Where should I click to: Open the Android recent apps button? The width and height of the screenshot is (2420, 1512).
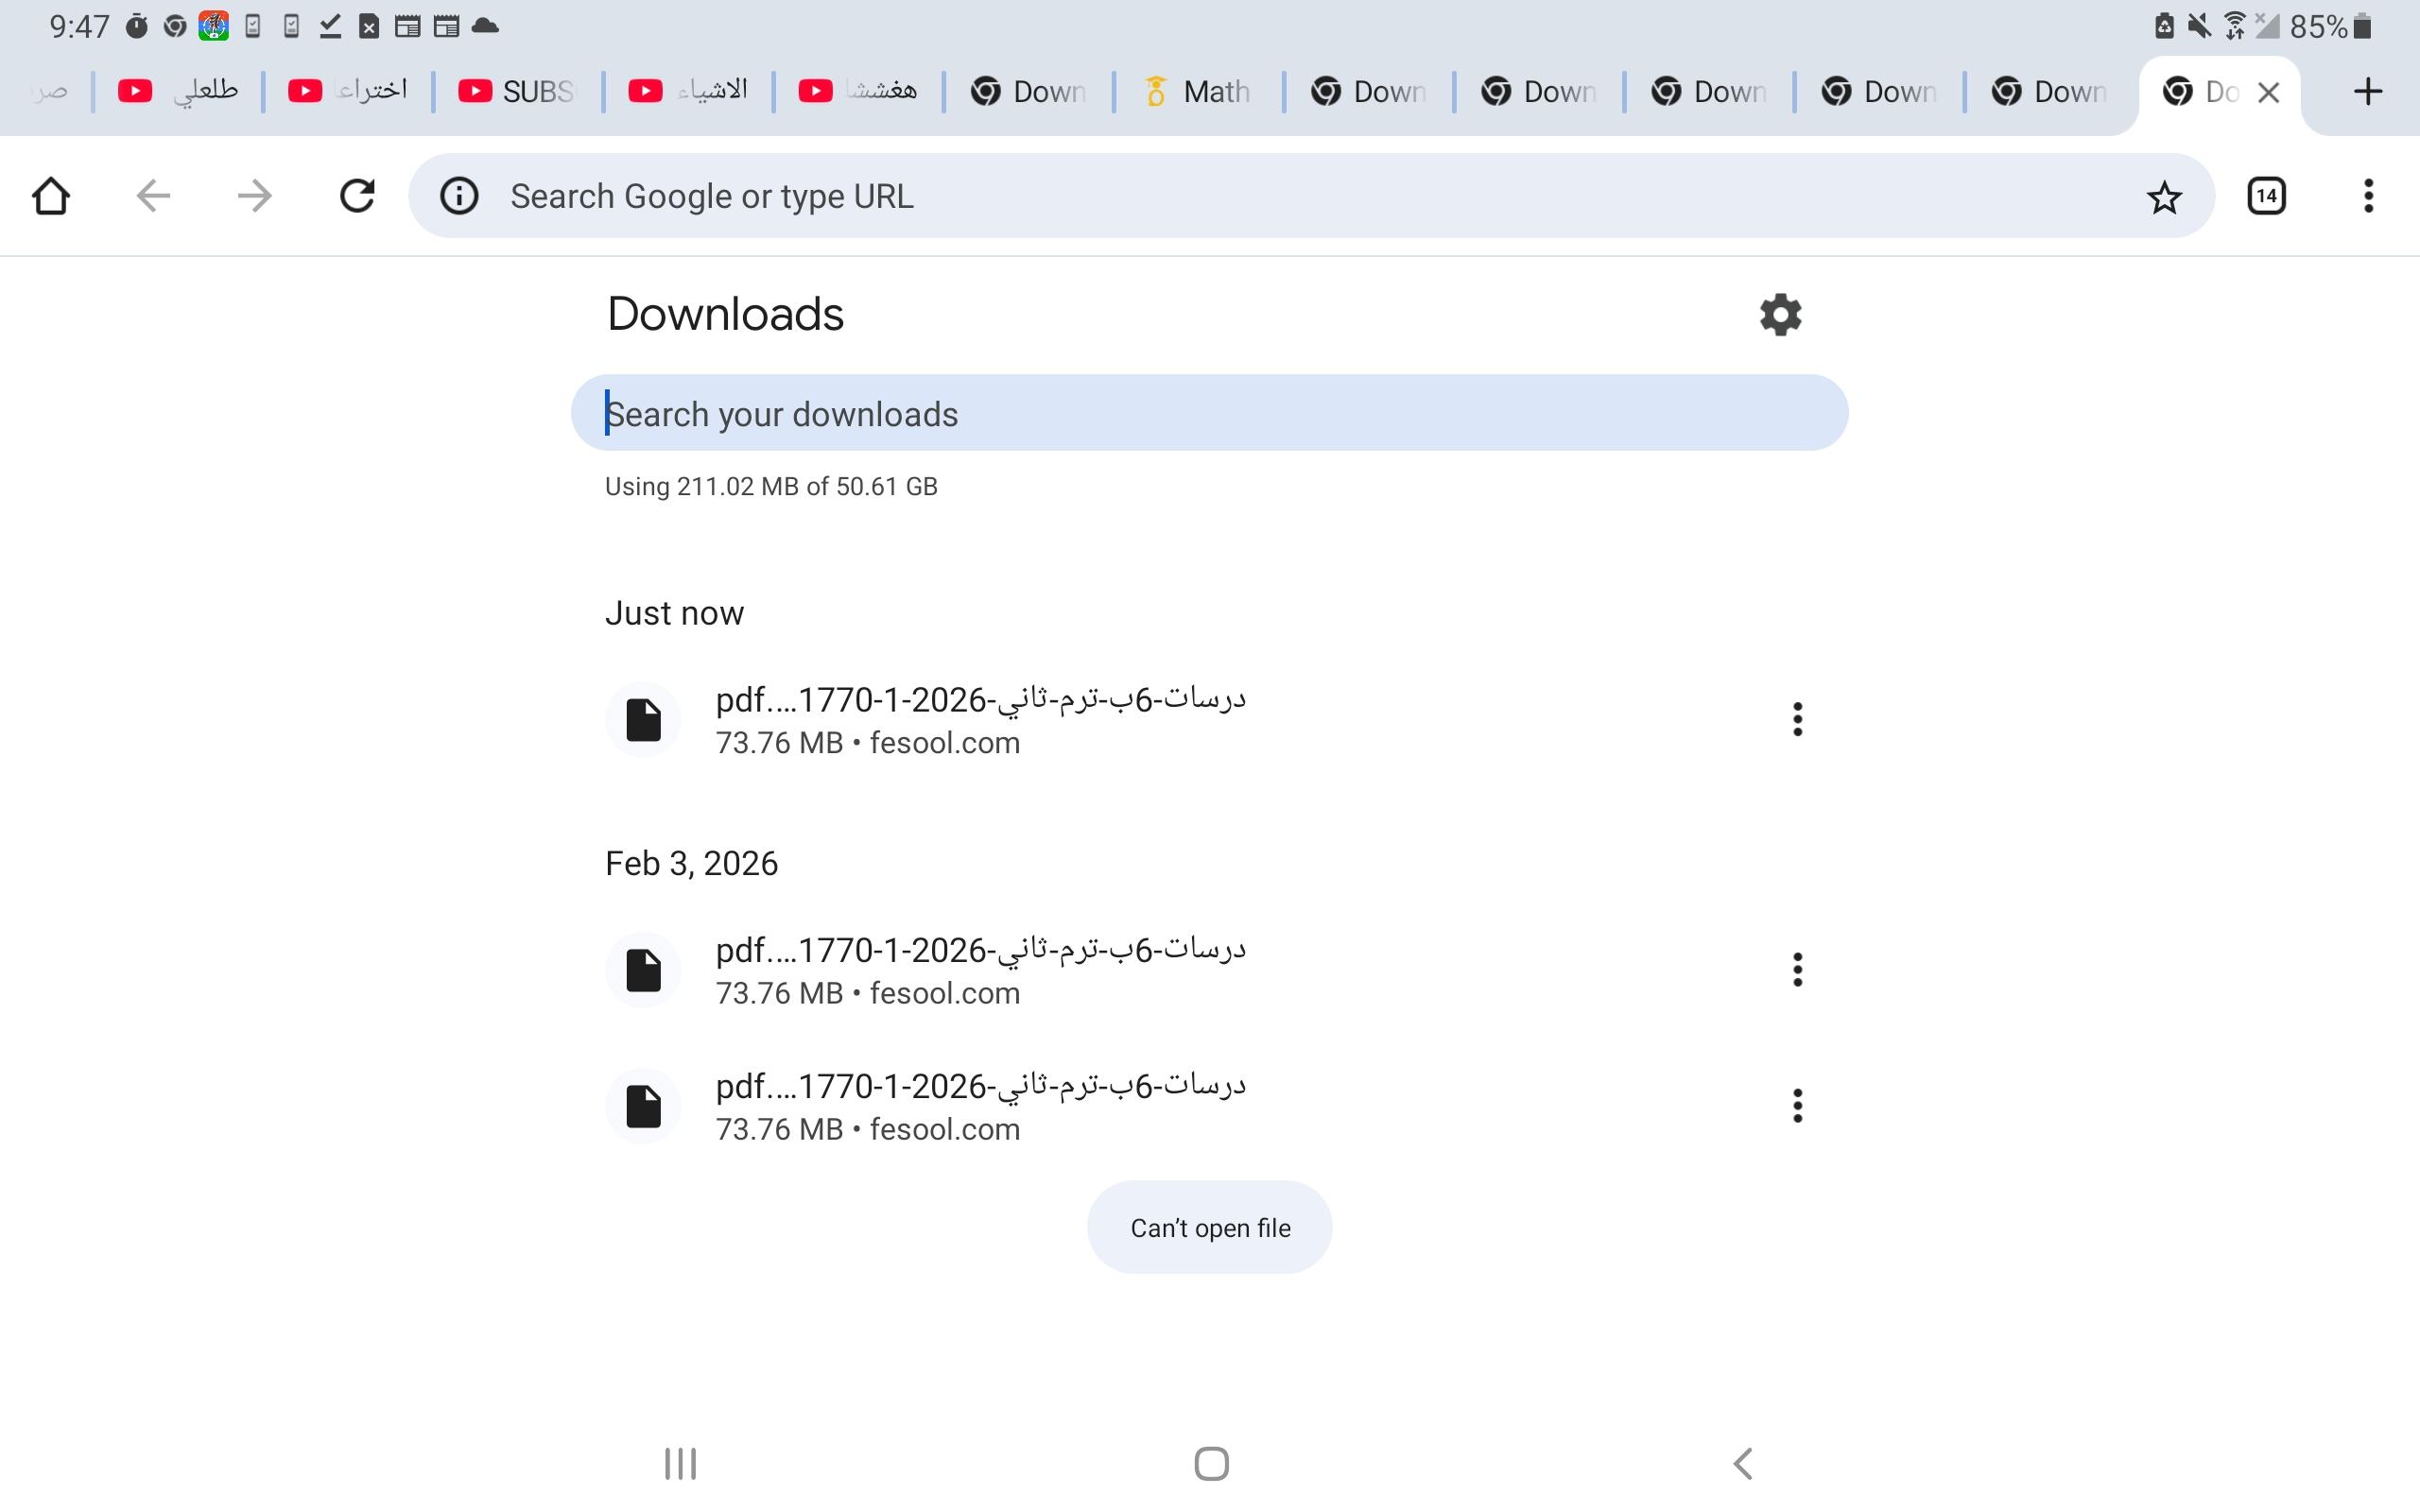pyautogui.click(x=680, y=1464)
